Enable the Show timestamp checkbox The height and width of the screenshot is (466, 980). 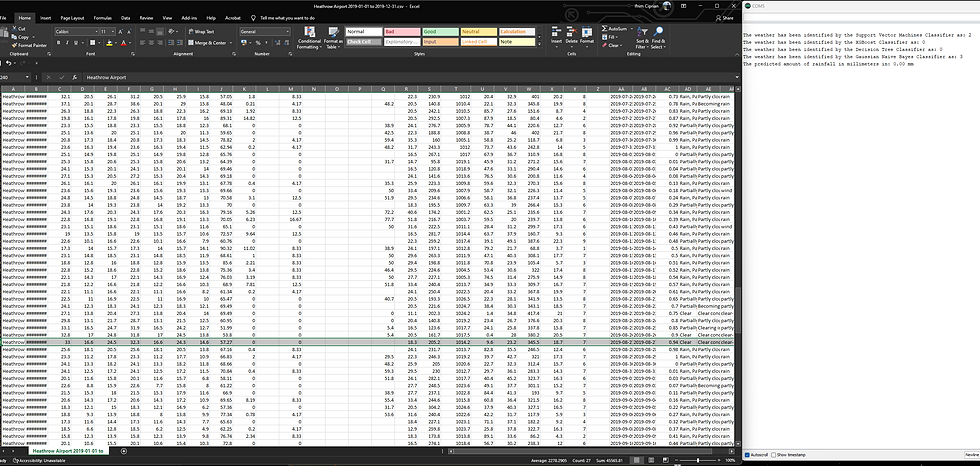(774, 455)
